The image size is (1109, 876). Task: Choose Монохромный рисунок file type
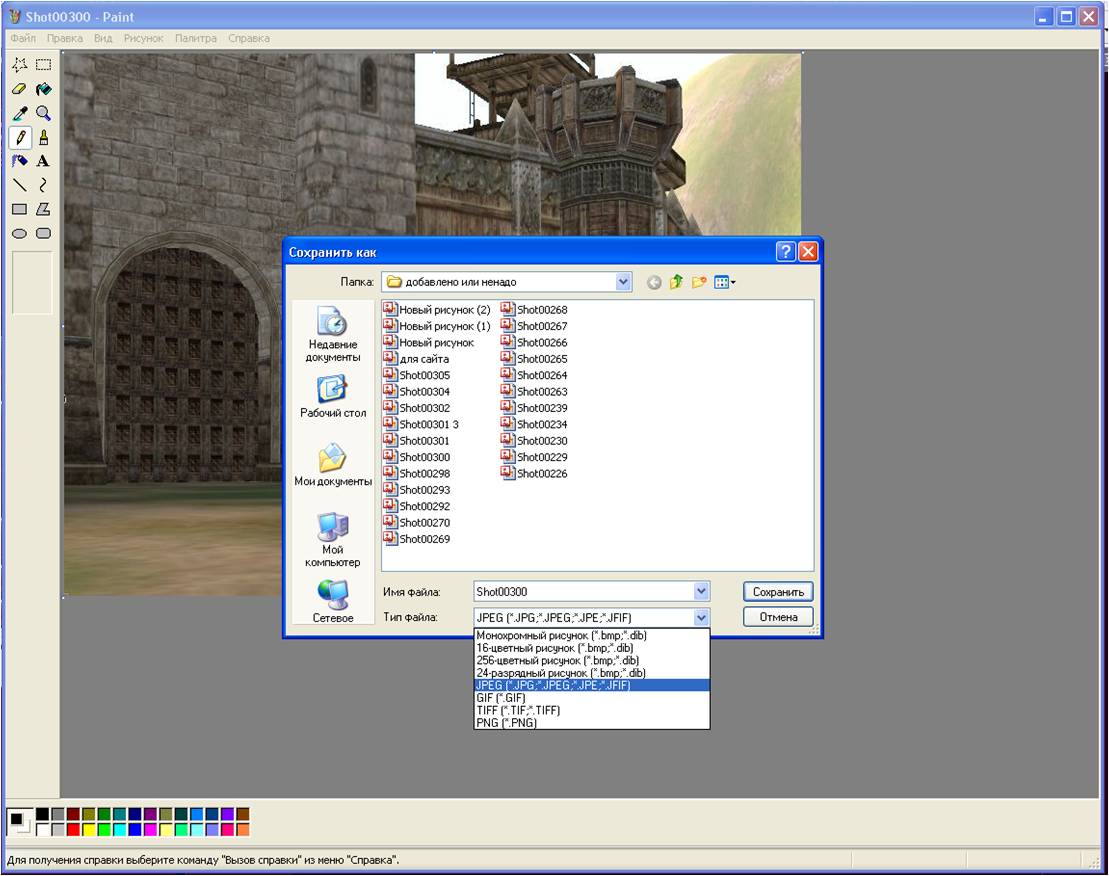(x=591, y=635)
